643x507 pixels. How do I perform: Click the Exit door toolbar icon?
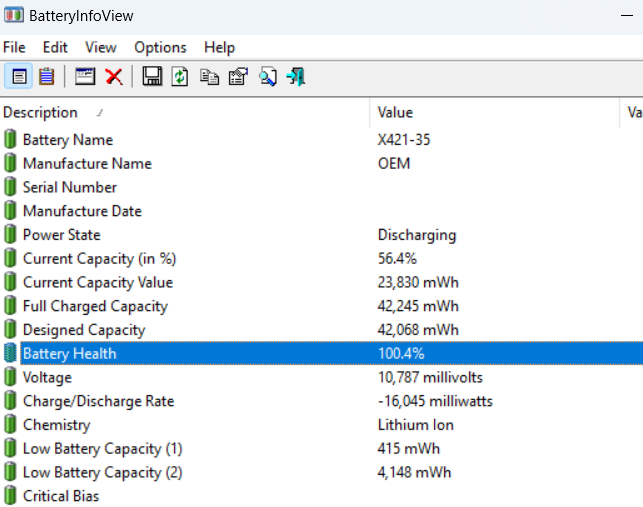[296, 77]
